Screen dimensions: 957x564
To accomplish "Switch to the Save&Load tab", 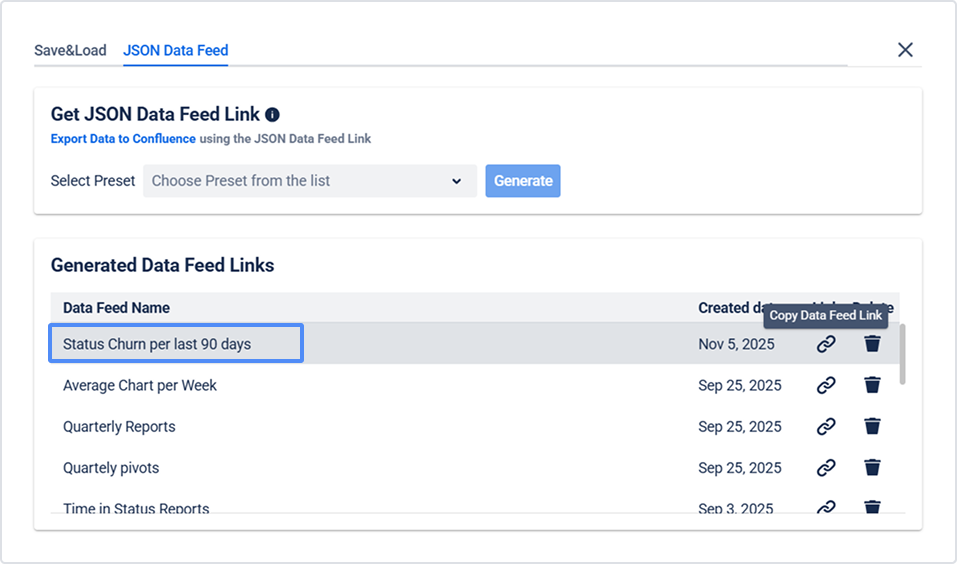I will [x=70, y=50].
